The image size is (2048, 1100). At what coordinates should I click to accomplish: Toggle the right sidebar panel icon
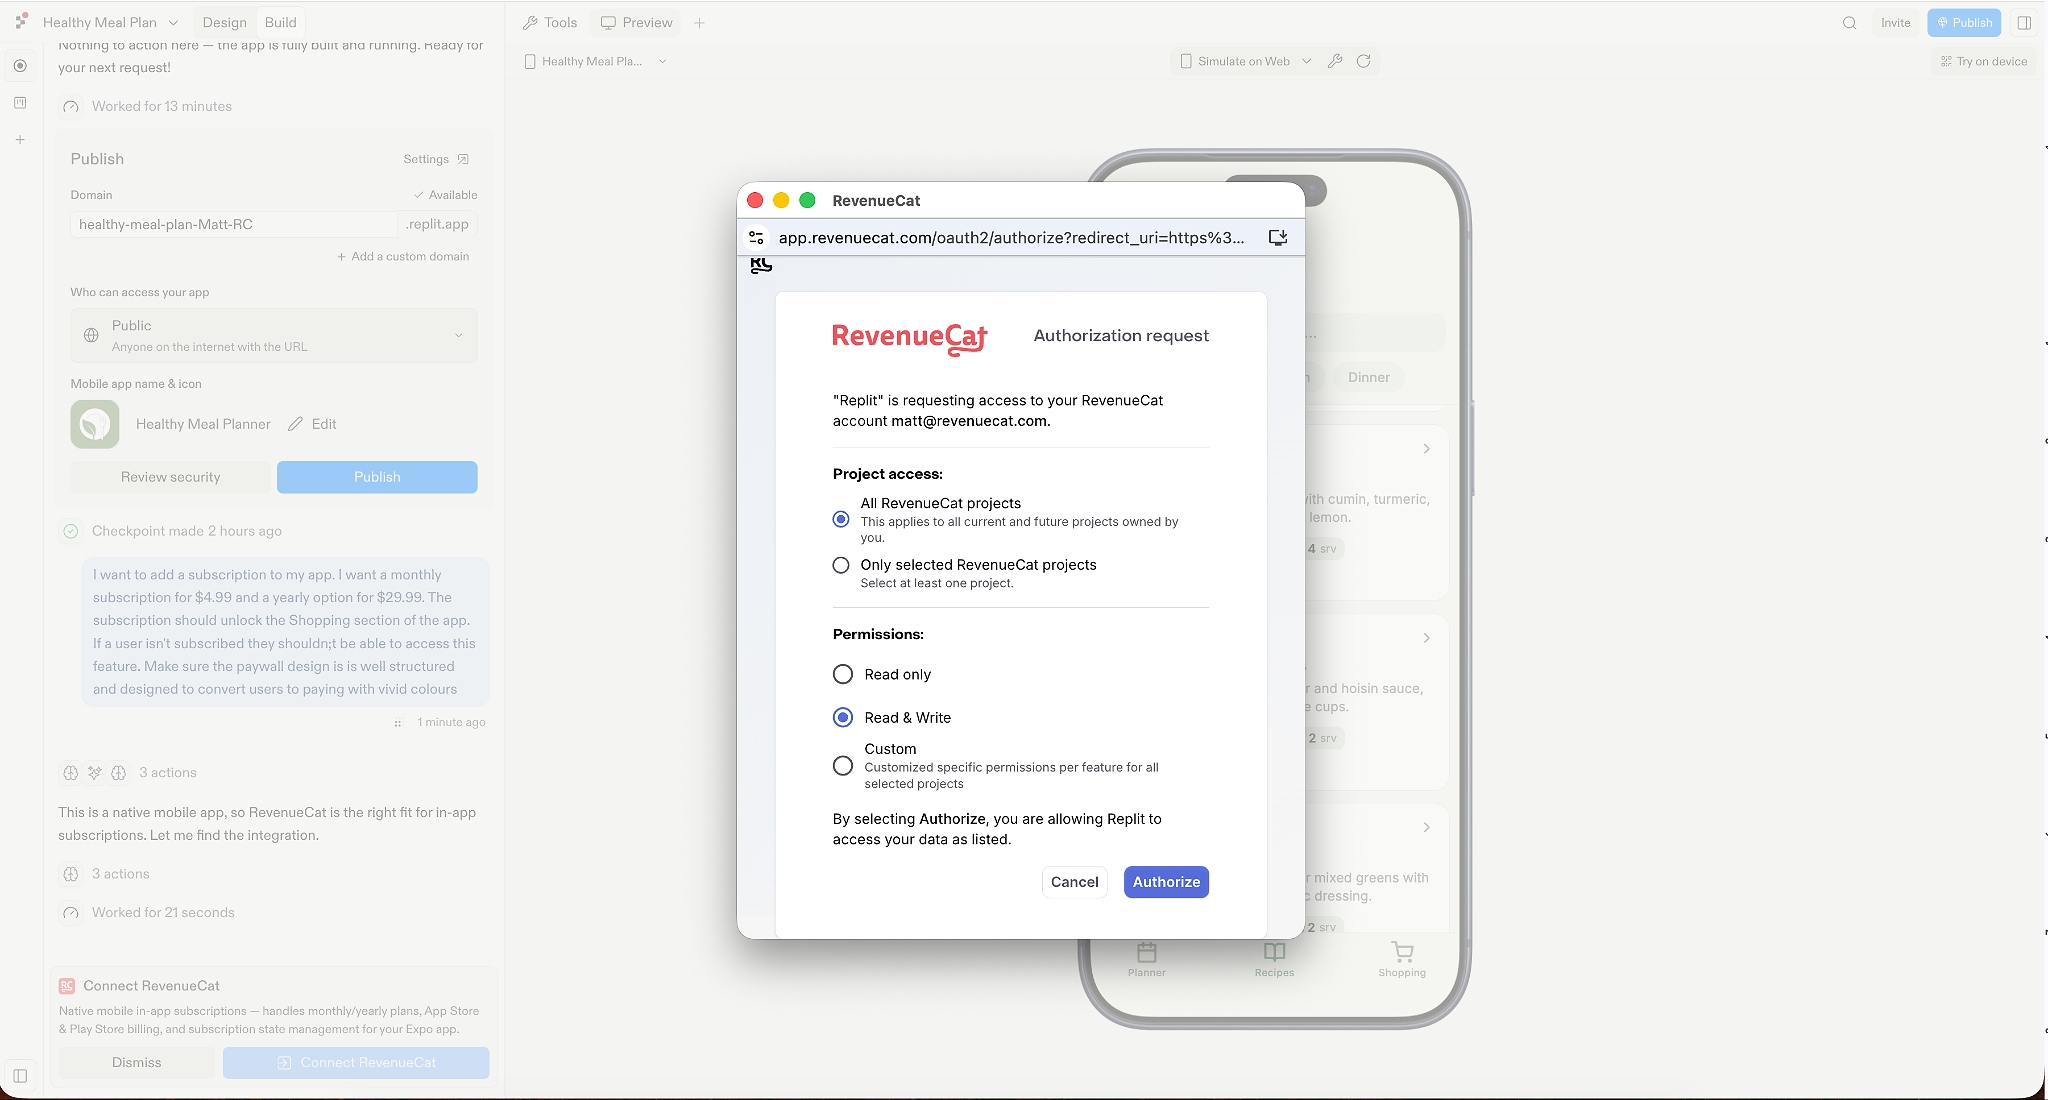(2024, 23)
